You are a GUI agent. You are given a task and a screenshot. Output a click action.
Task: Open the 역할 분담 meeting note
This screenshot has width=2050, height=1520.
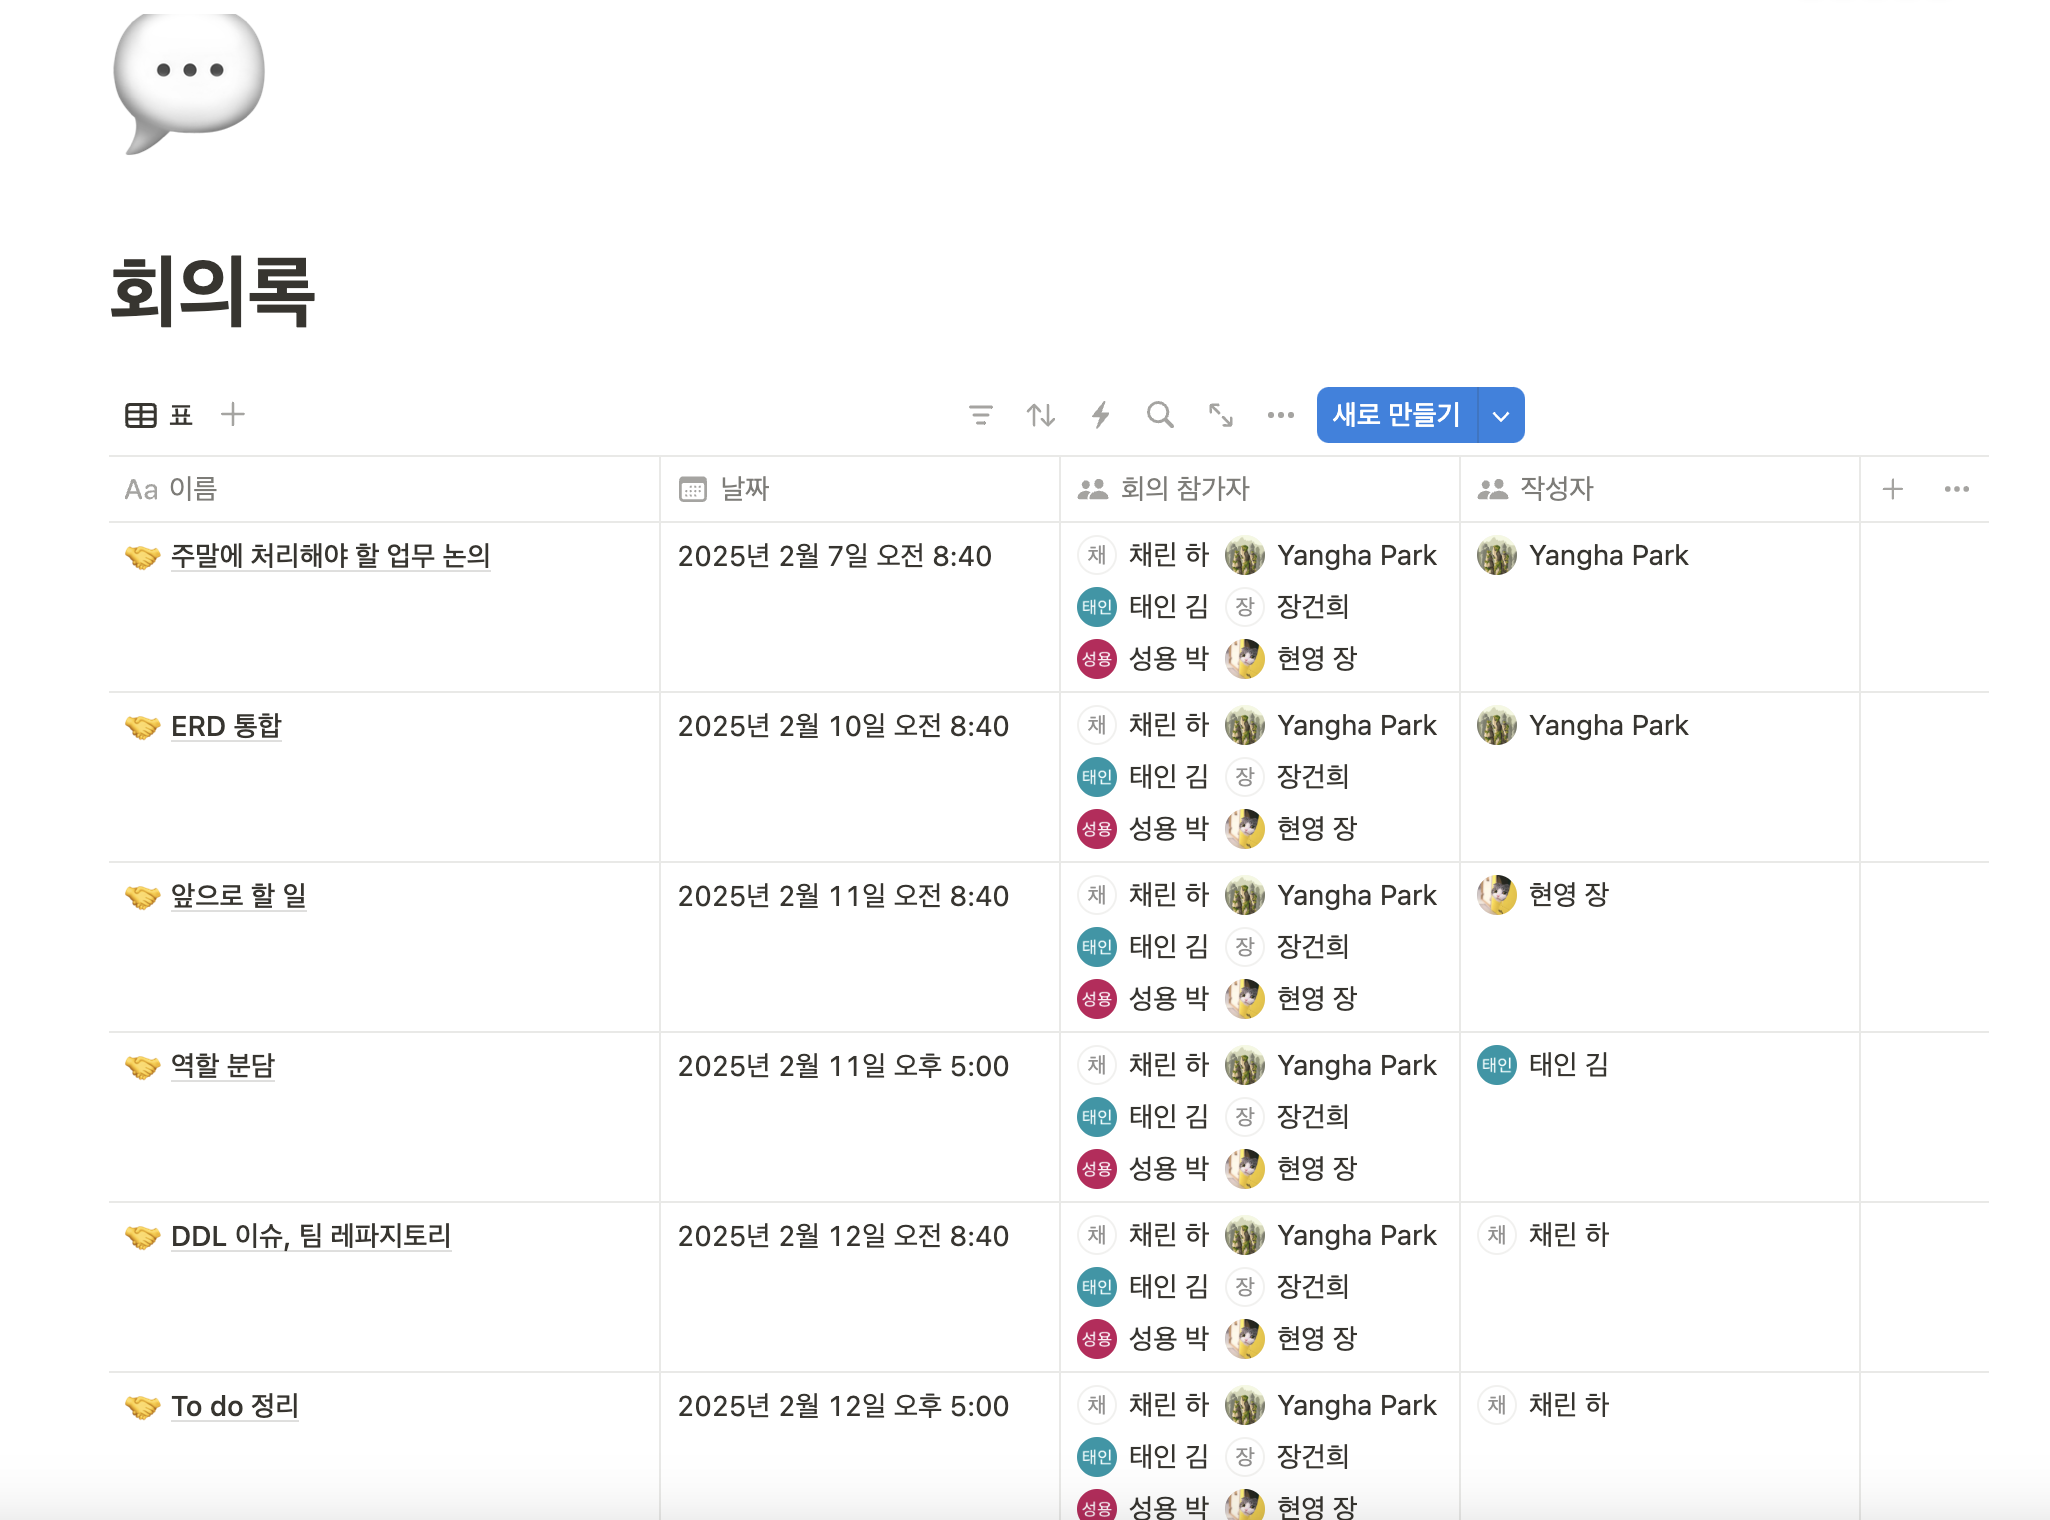tap(222, 1066)
